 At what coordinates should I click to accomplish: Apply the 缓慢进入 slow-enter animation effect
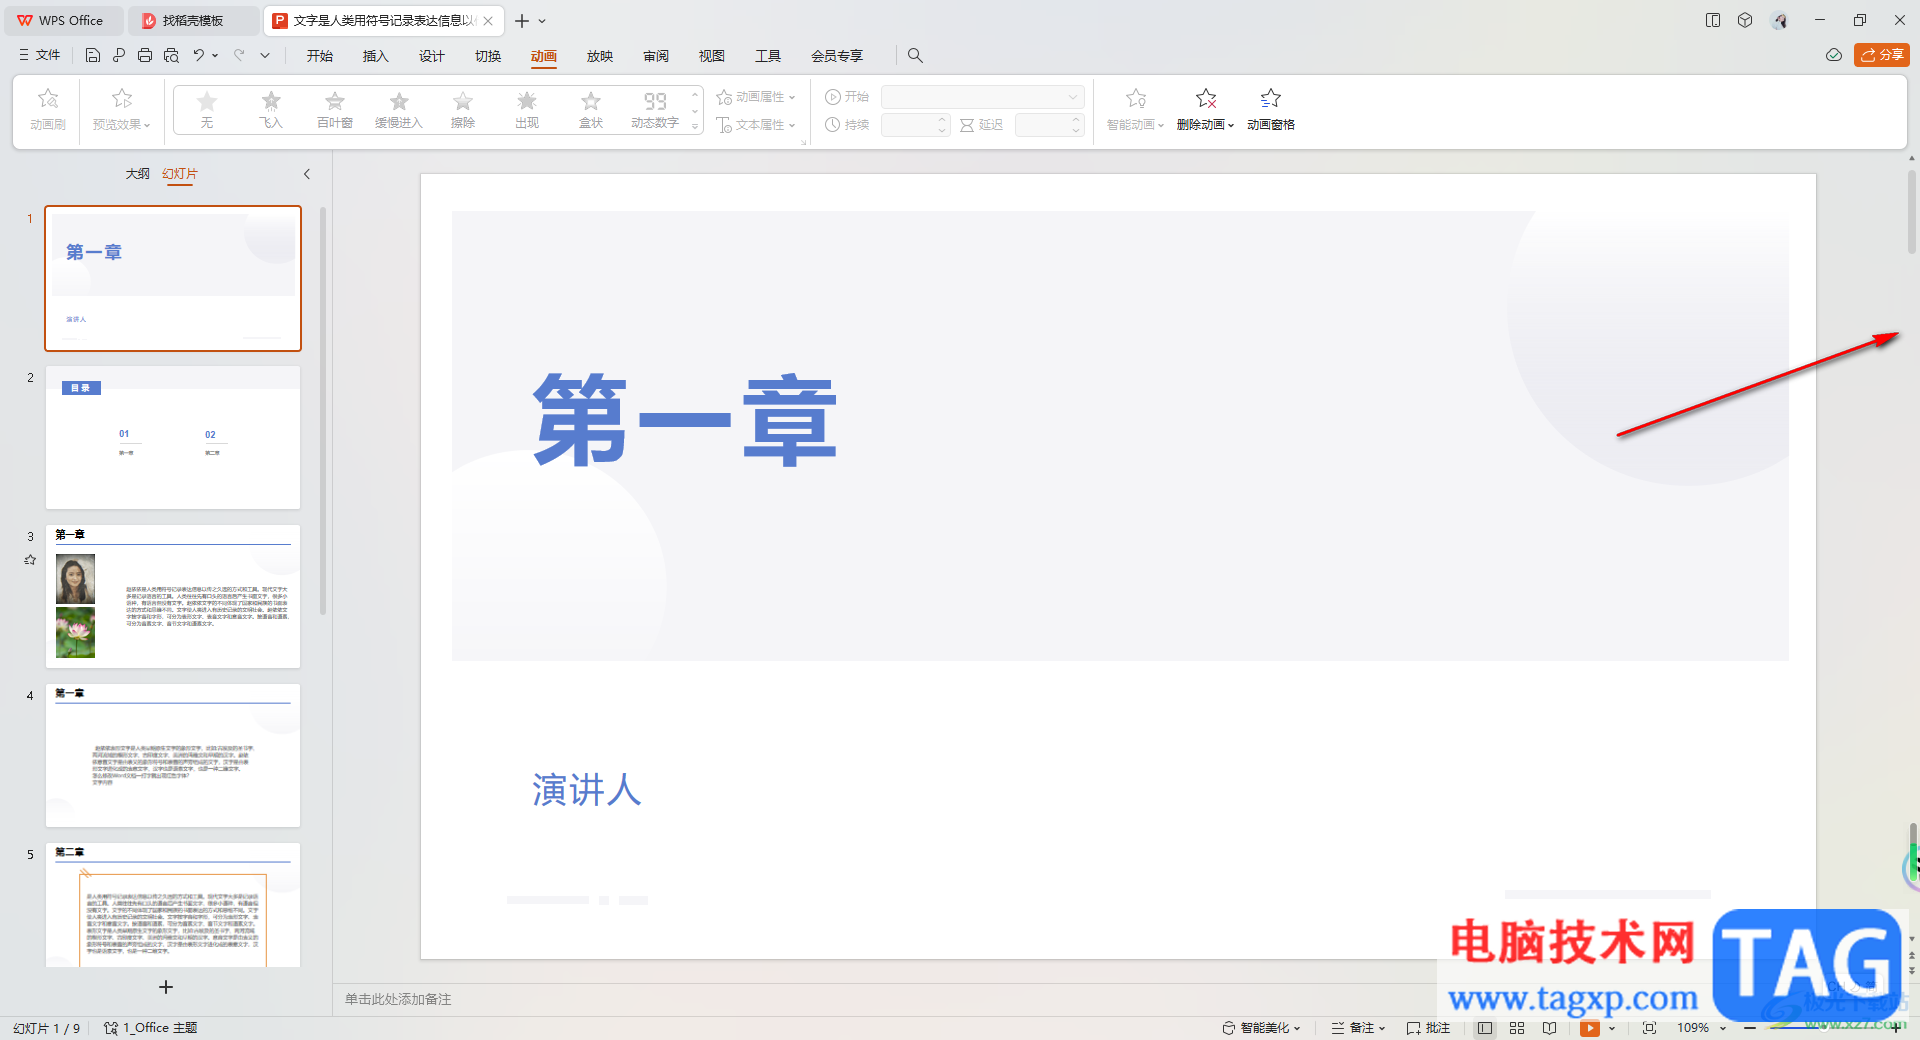399,109
